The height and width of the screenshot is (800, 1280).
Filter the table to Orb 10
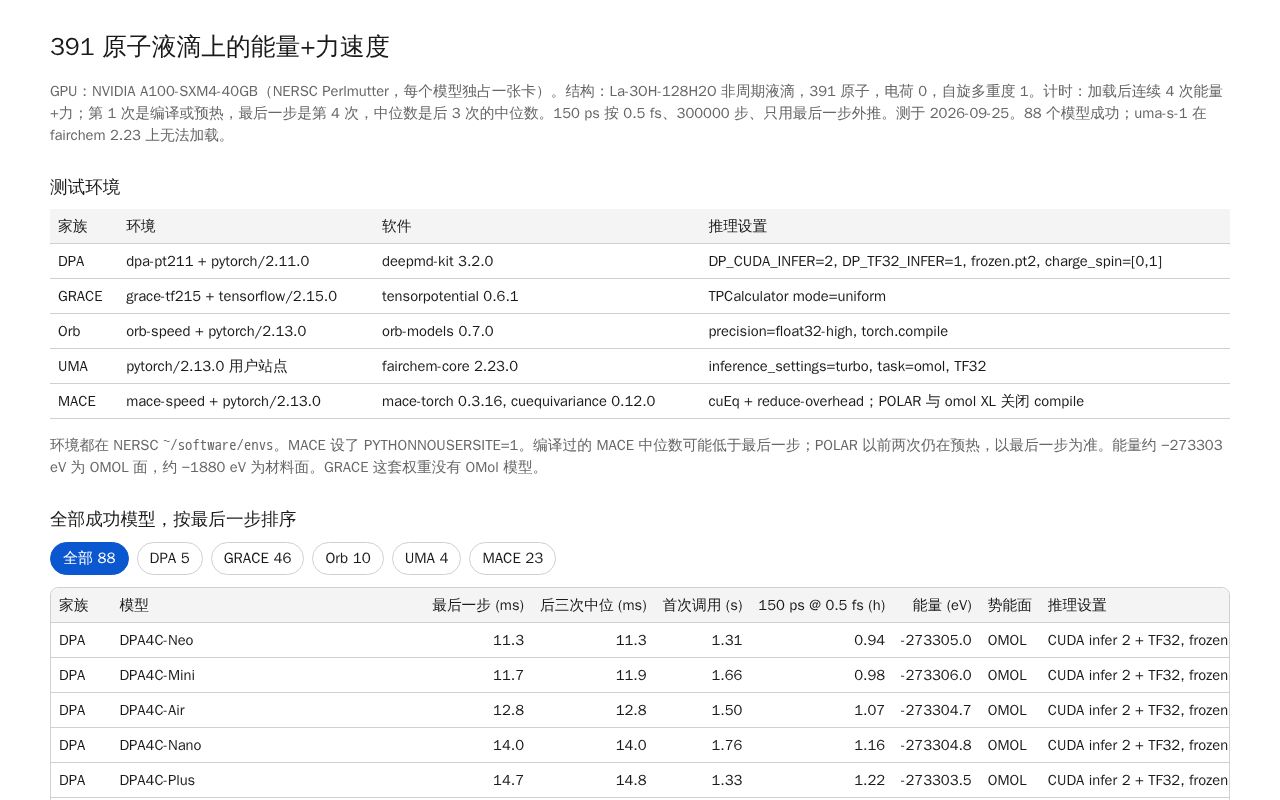(348, 558)
